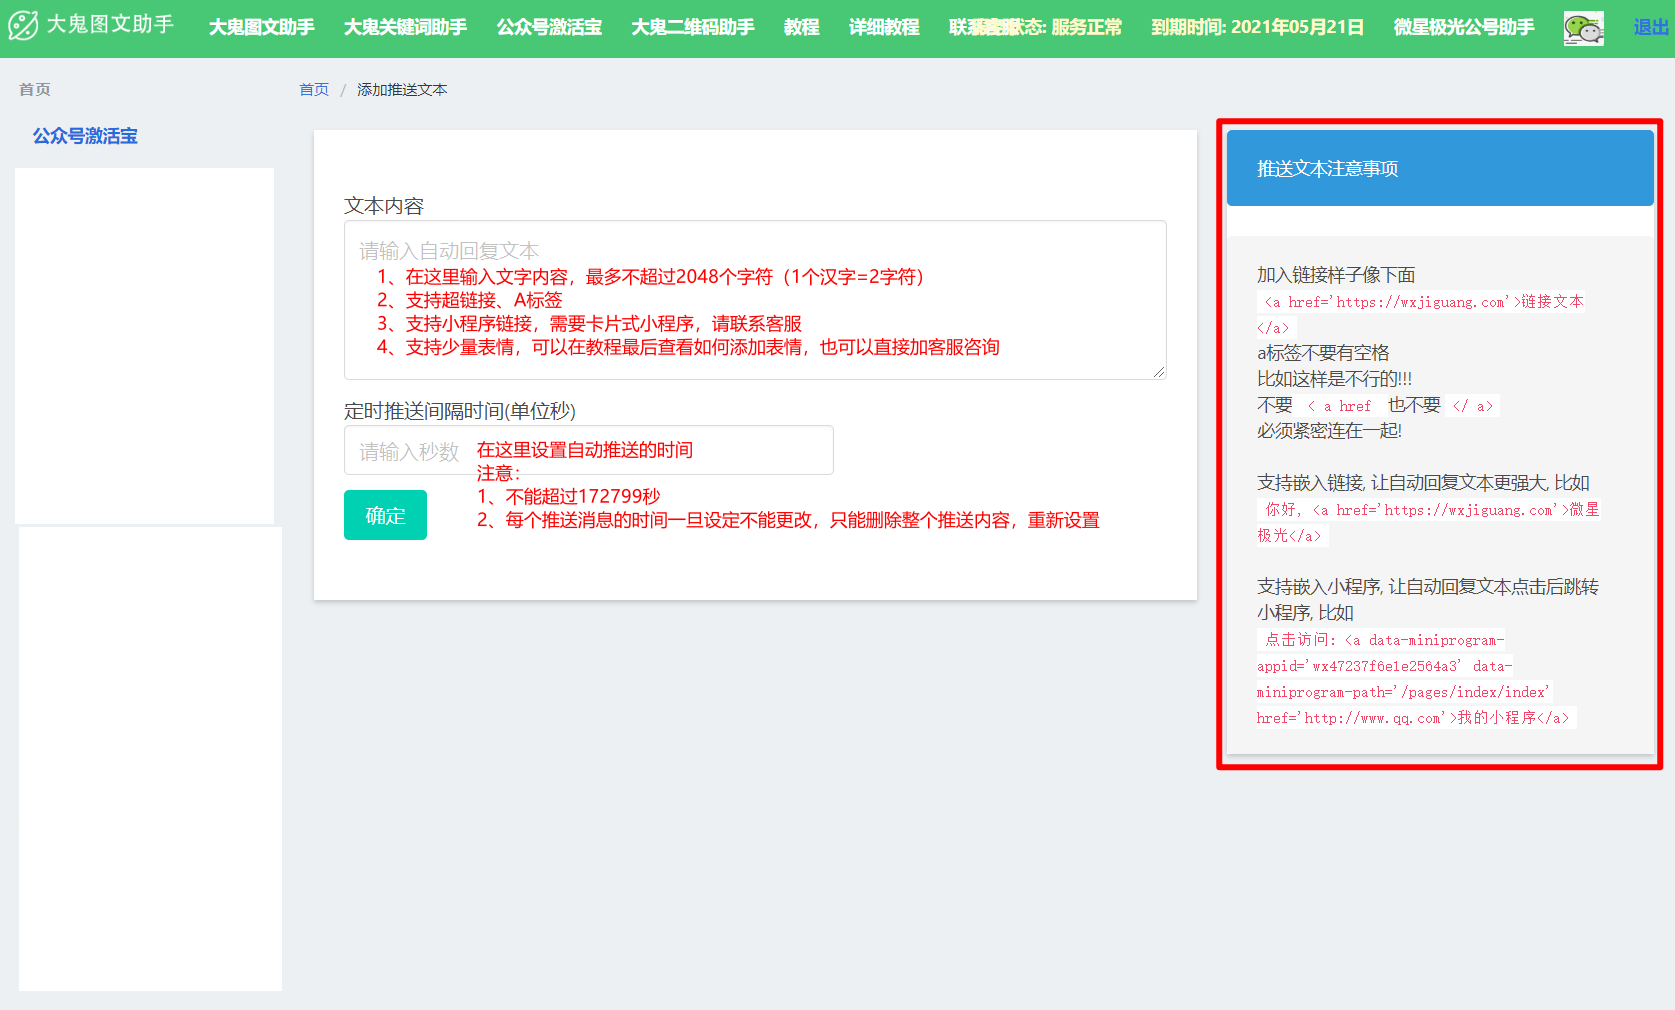
Task: Click the 服务正常 status text
Action: pos(1086,27)
